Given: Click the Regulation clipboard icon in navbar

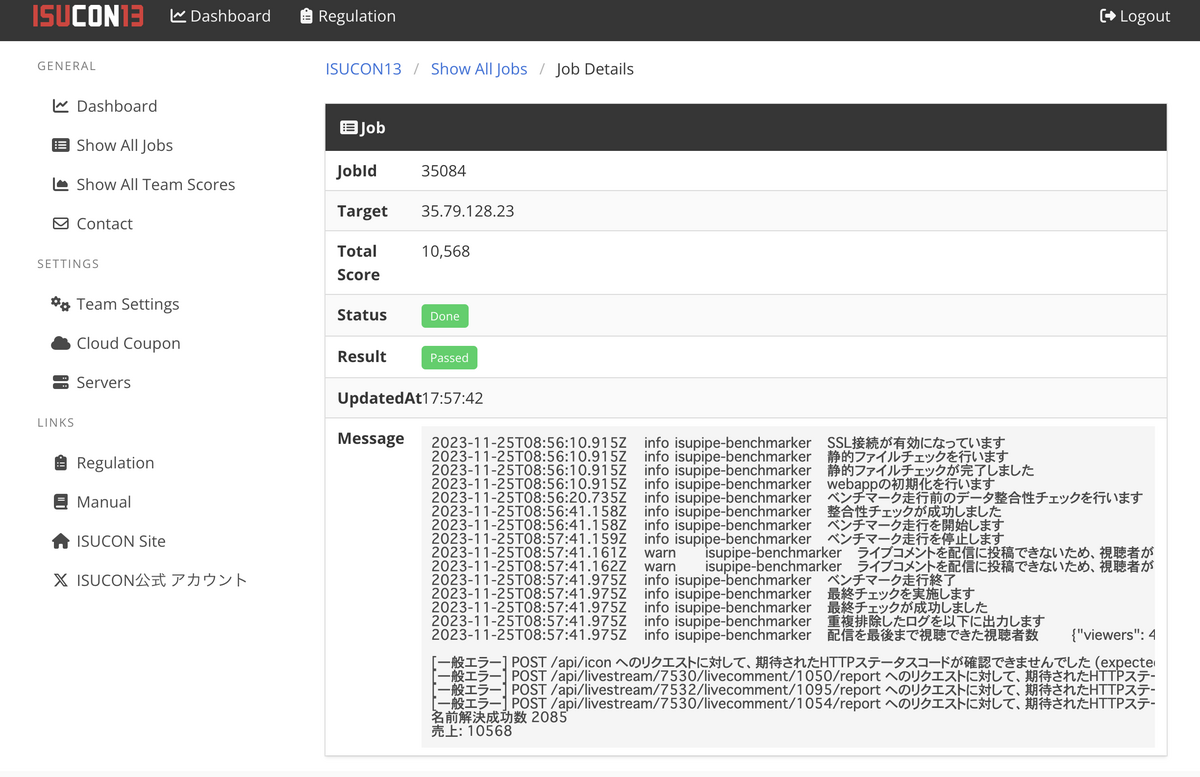Looking at the screenshot, I should click(x=306, y=16).
